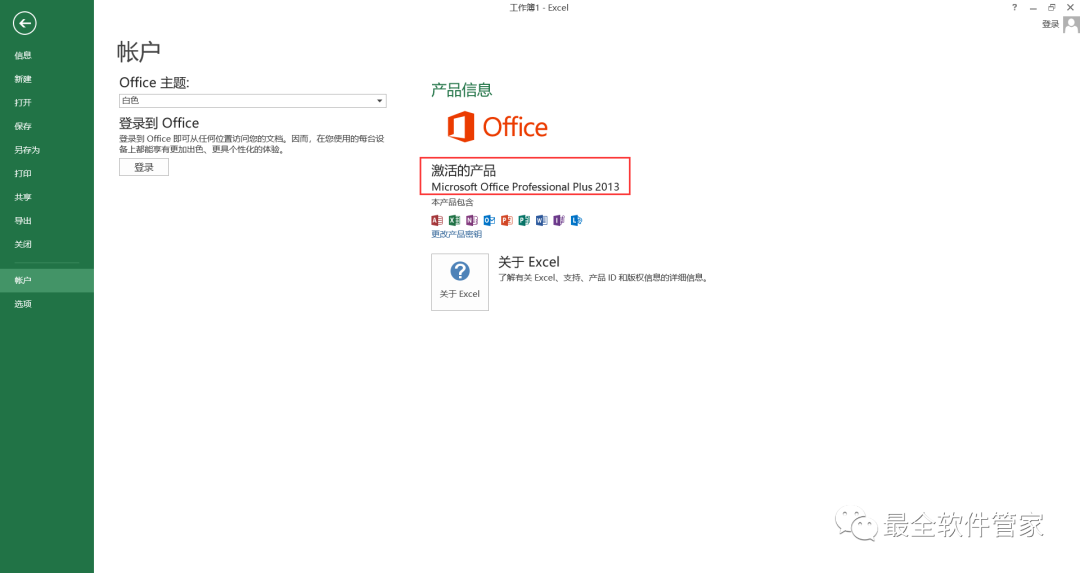Minimize the Excel window

pyautogui.click(x=1032, y=8)
